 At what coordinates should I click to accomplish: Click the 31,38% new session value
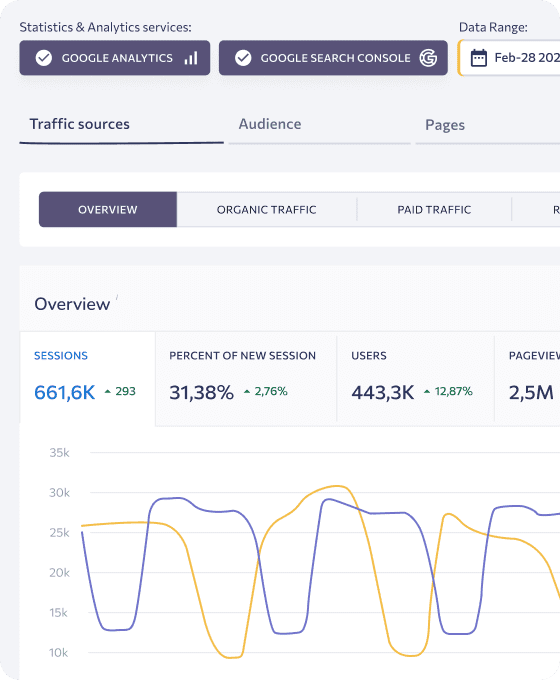(x=201, y=392)
